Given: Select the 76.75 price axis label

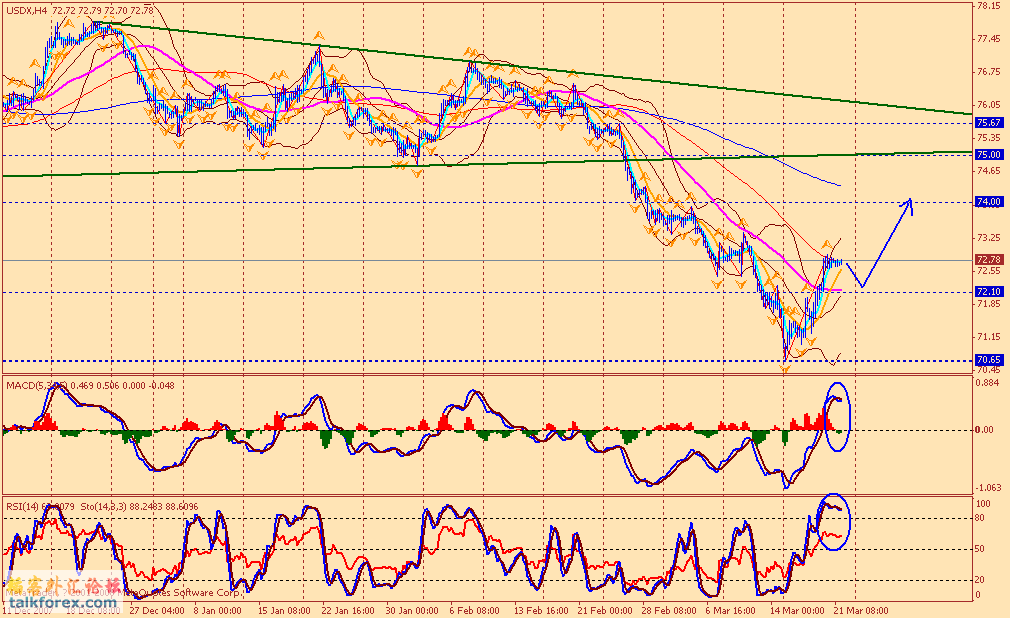Looking at the screenshot, I should pos(988,72).
